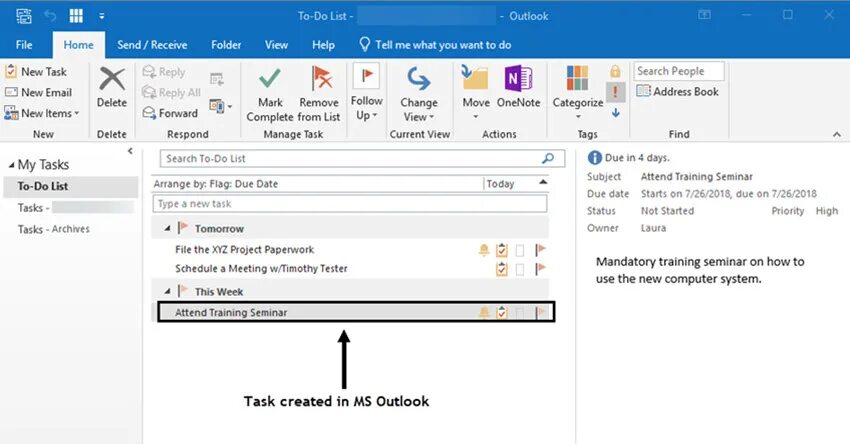Click the Delete X icon
Image resolution: width=850 pixels, height=445 pixels.
coord(112,79)
